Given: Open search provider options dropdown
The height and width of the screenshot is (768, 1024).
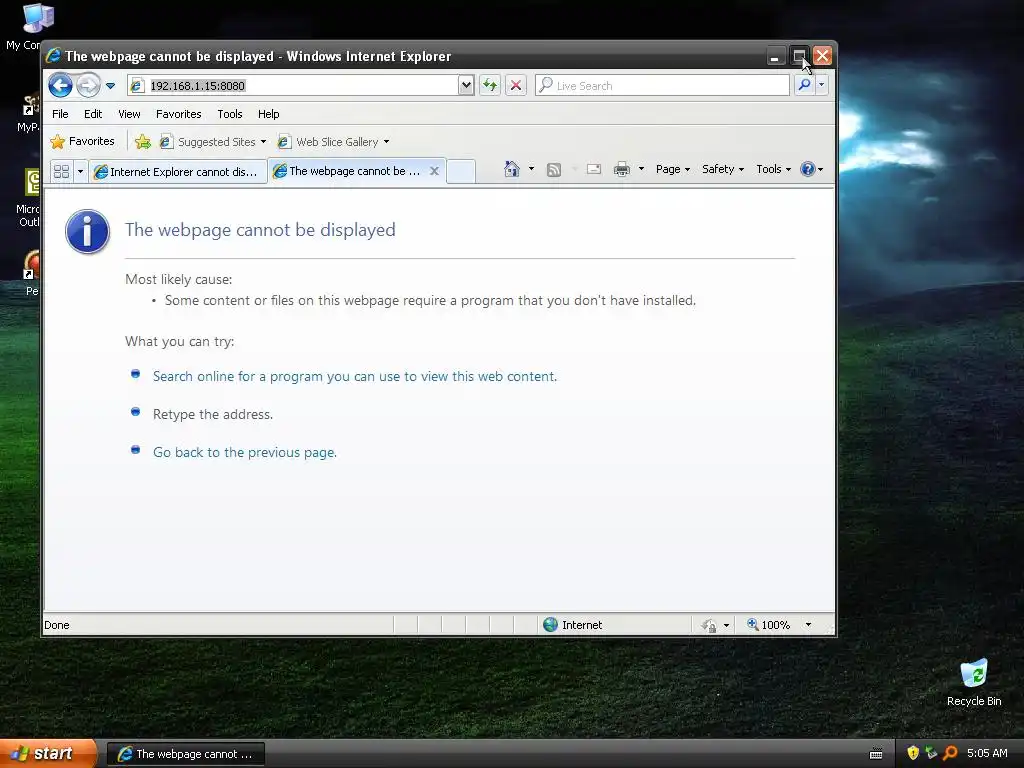Looking at the screenshot, I should point(822,85).
